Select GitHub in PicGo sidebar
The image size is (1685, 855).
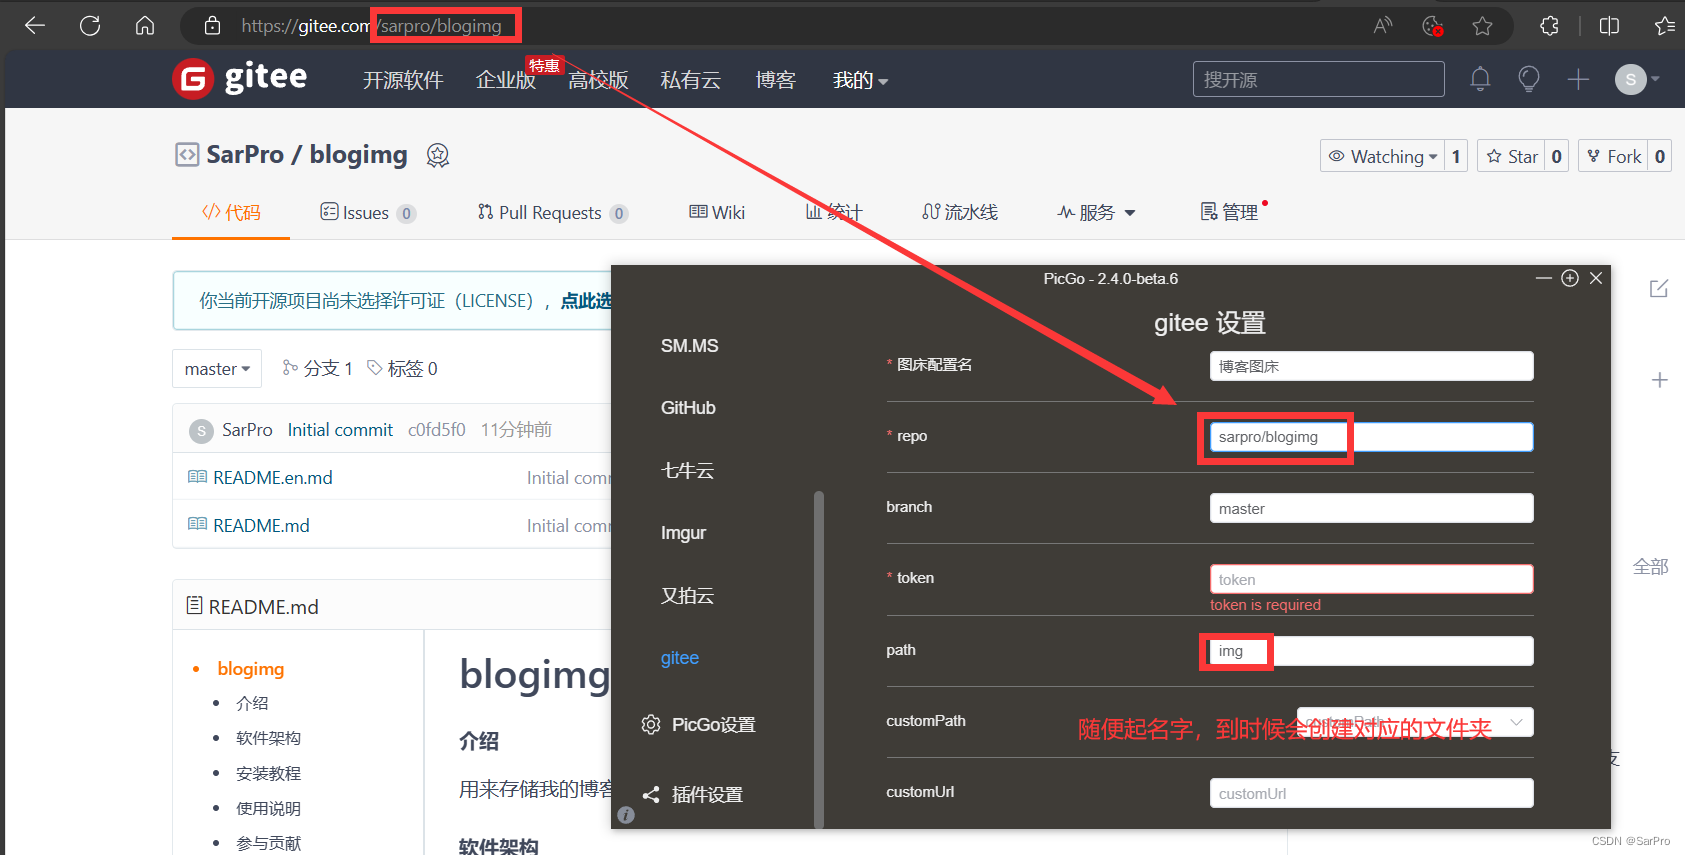(x=688, y=408)
